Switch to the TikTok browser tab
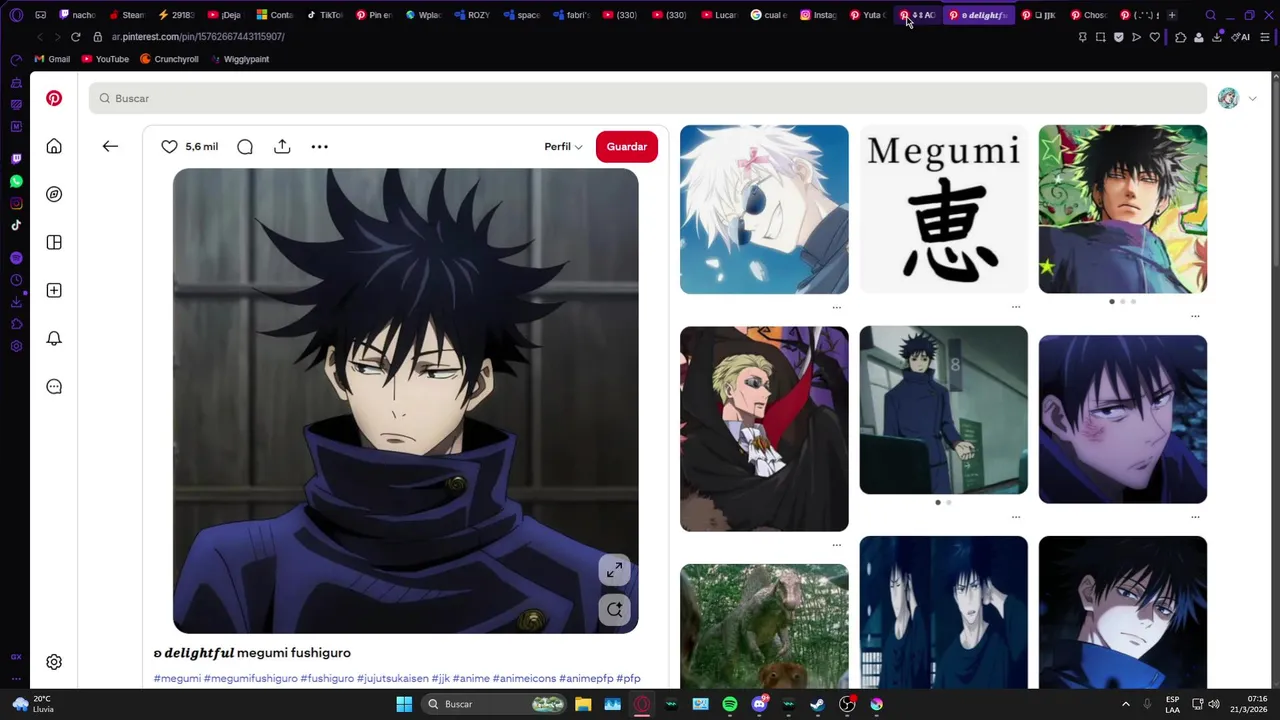1280x720 pixels. (x=324, y=15)
